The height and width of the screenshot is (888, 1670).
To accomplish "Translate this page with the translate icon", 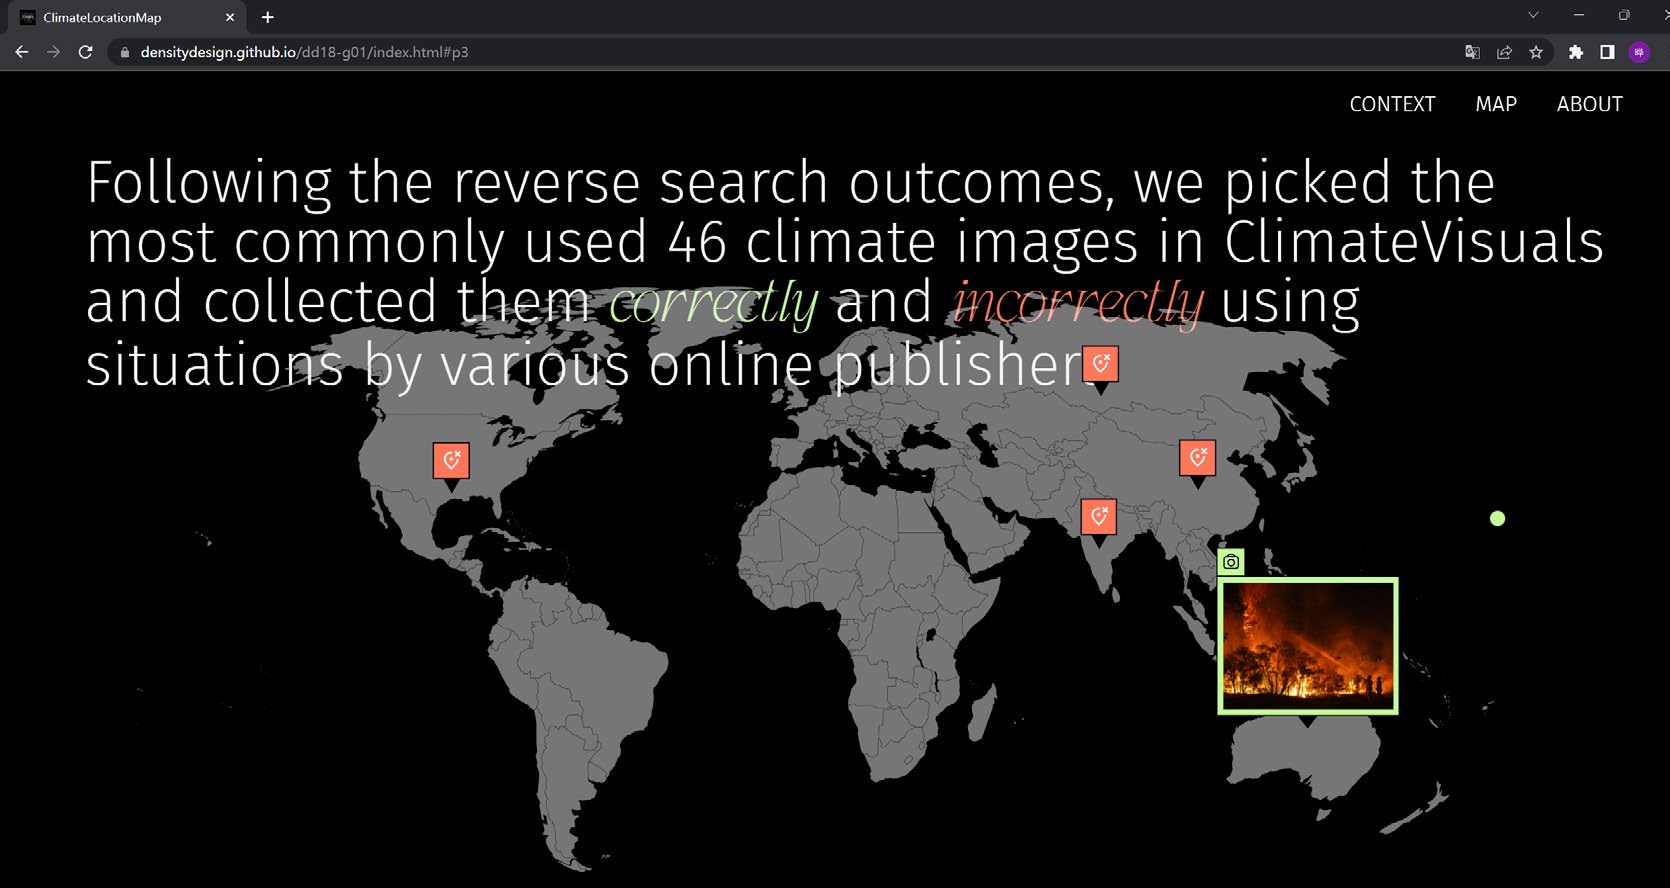I will point(1472,52).
